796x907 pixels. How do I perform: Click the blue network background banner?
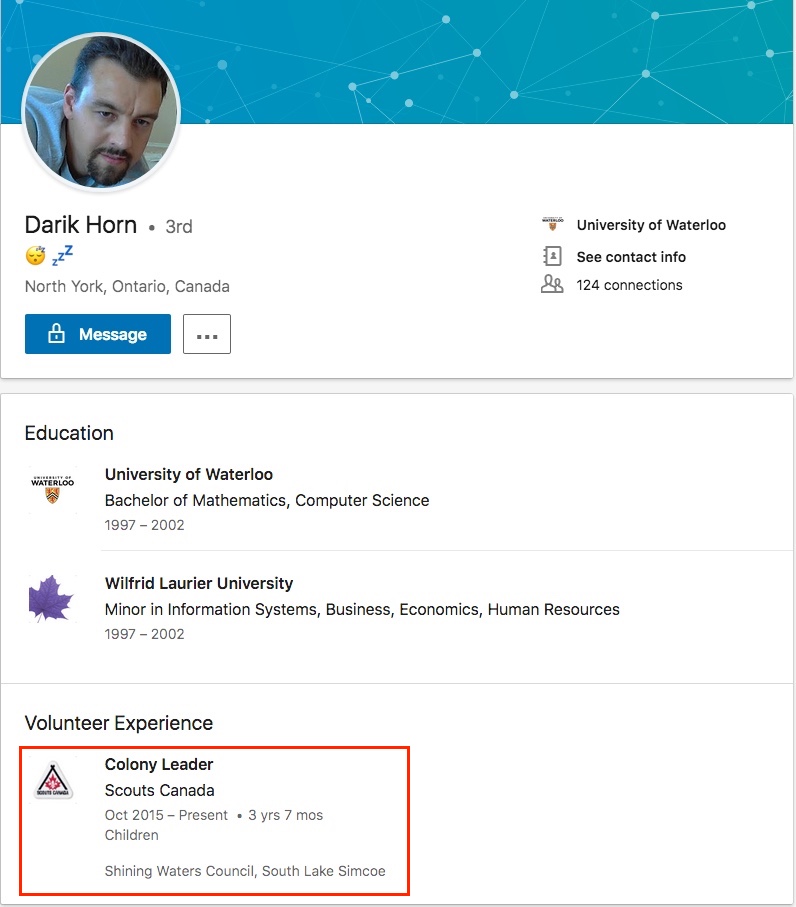pyautogui.click(x=486, y=62)
